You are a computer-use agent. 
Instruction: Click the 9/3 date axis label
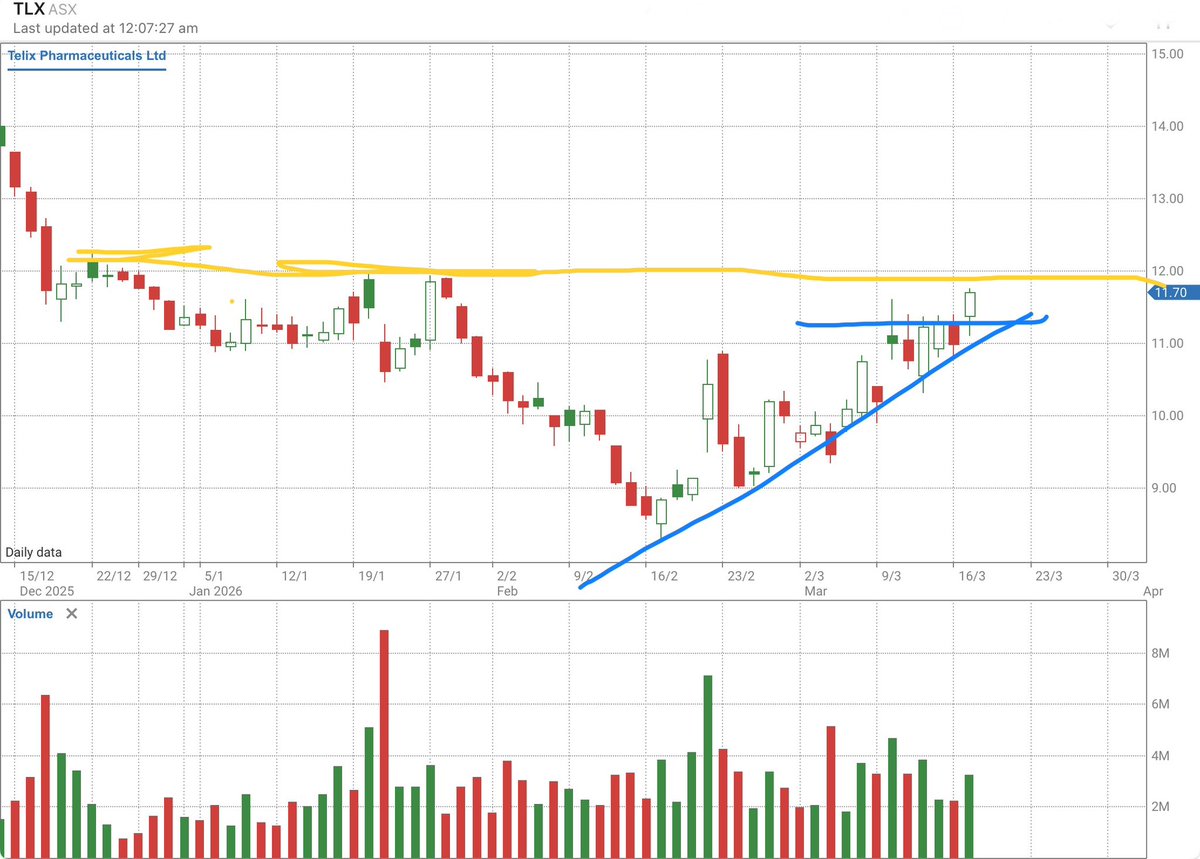coord(891,576)
